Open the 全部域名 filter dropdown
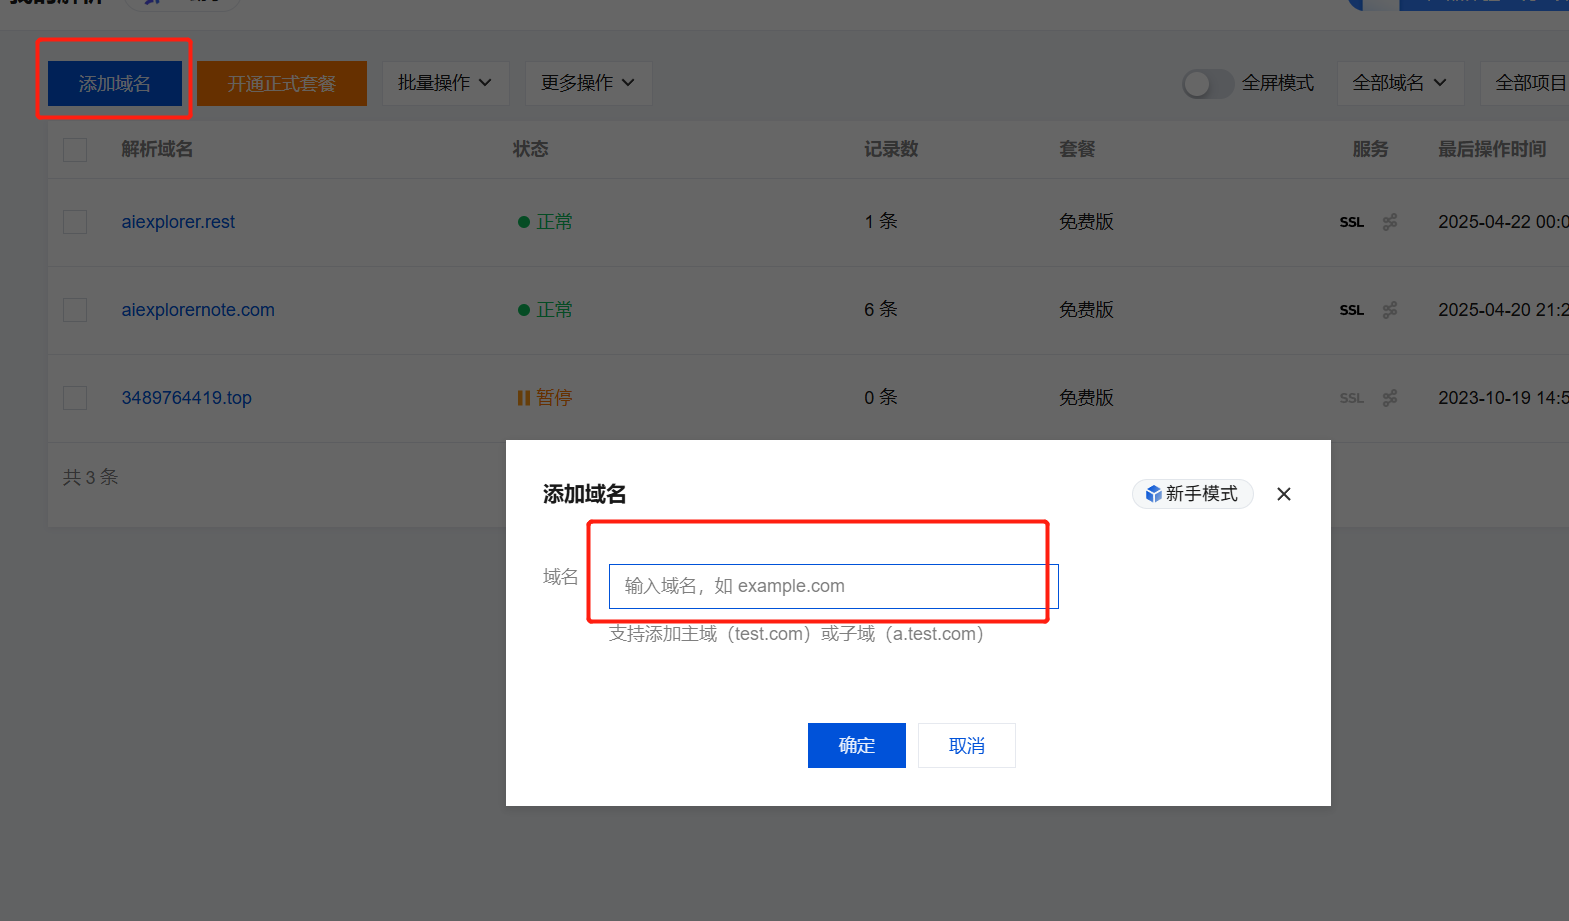1569x921 pixels. [1399, 83]
